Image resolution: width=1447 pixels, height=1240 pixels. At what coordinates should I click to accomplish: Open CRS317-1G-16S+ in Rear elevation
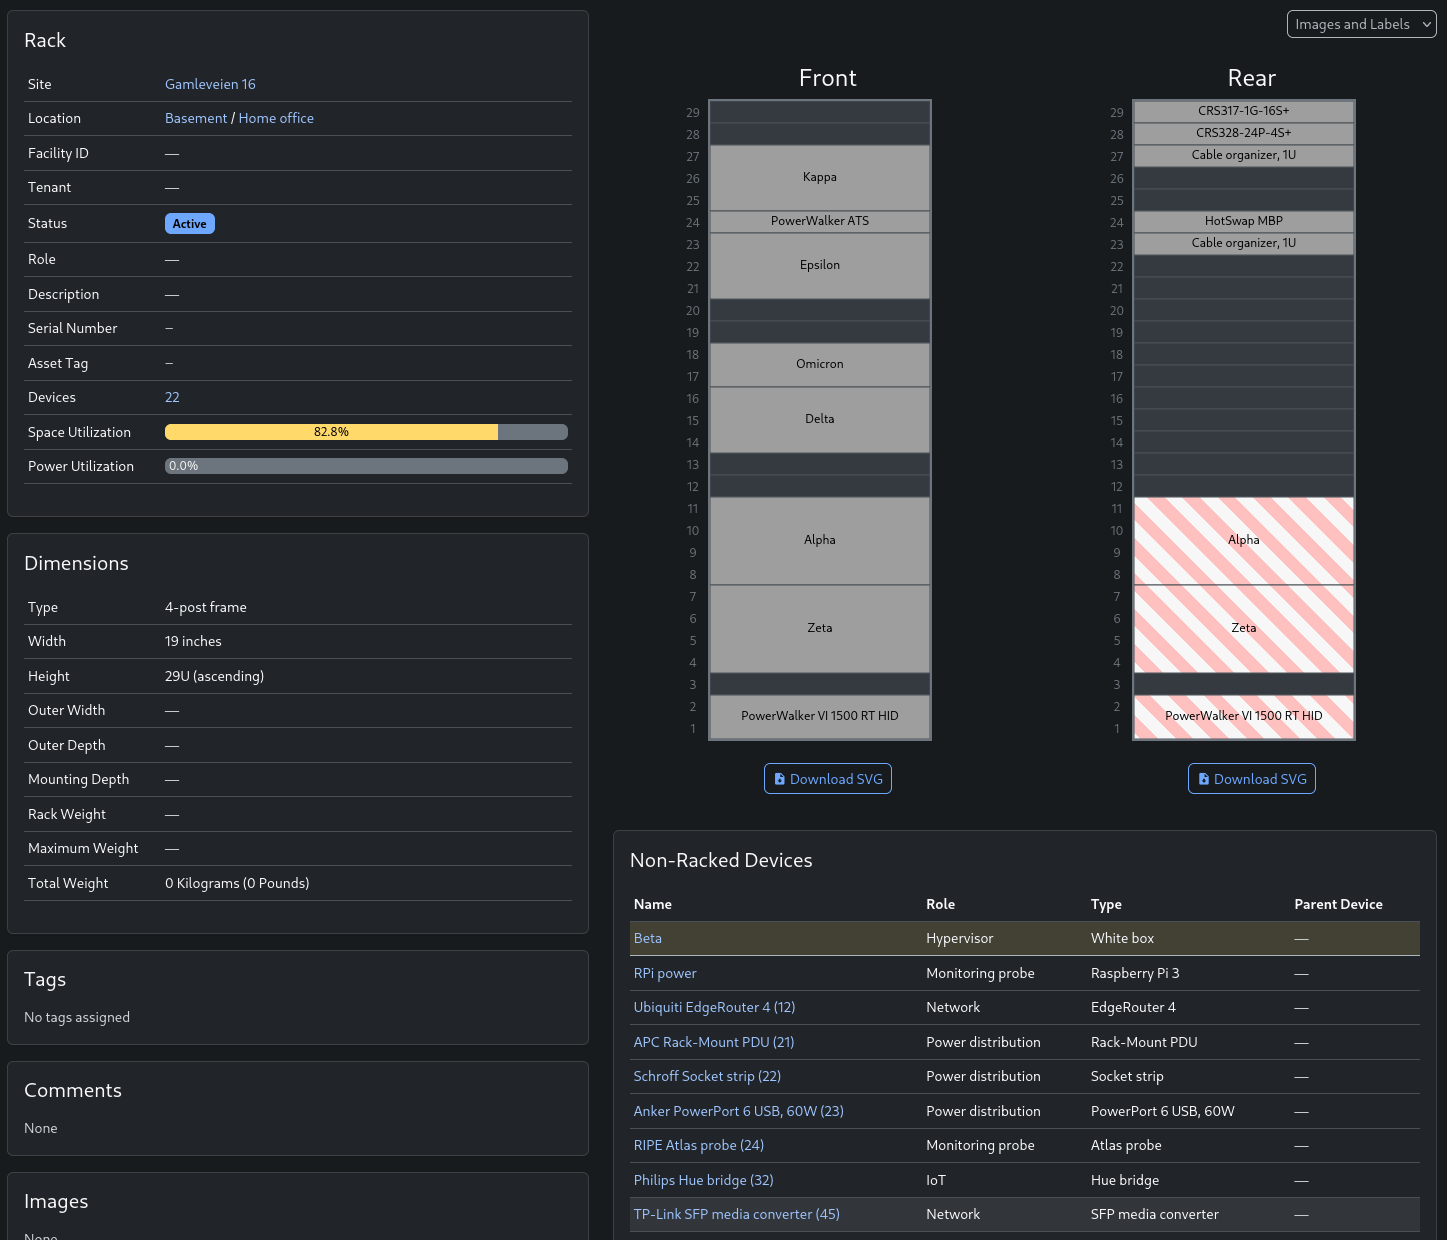[x=1243, y=111]
